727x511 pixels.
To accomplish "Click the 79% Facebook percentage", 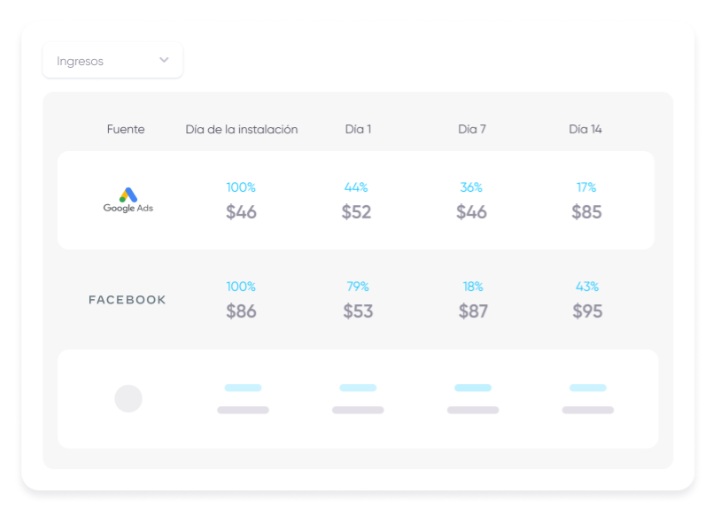I will click(x=358, y=287).
